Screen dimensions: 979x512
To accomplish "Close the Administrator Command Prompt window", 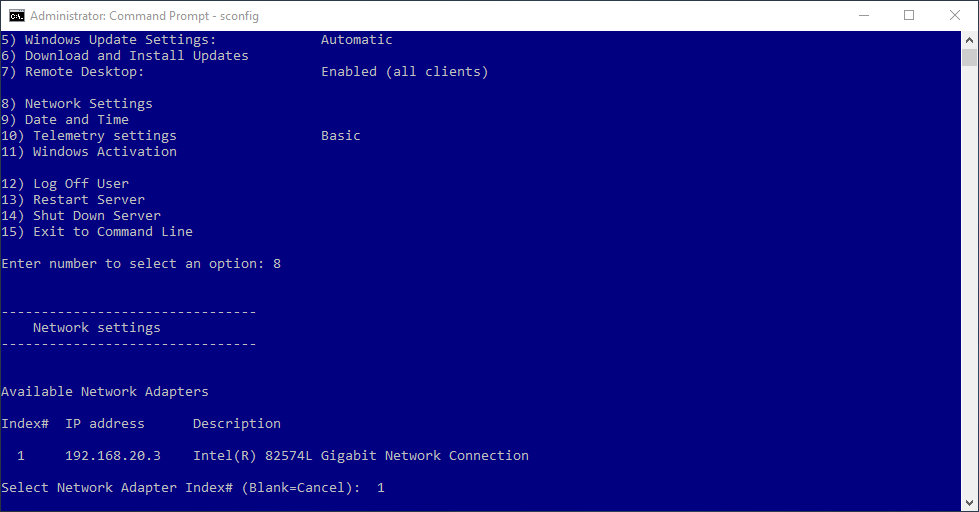I will tap(955, 16).
